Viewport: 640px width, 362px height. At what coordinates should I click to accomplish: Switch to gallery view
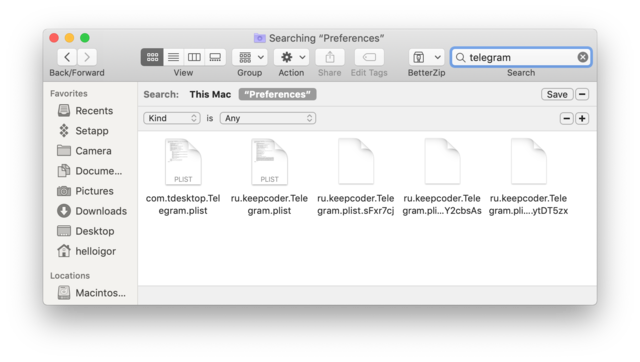coord(215,57)
